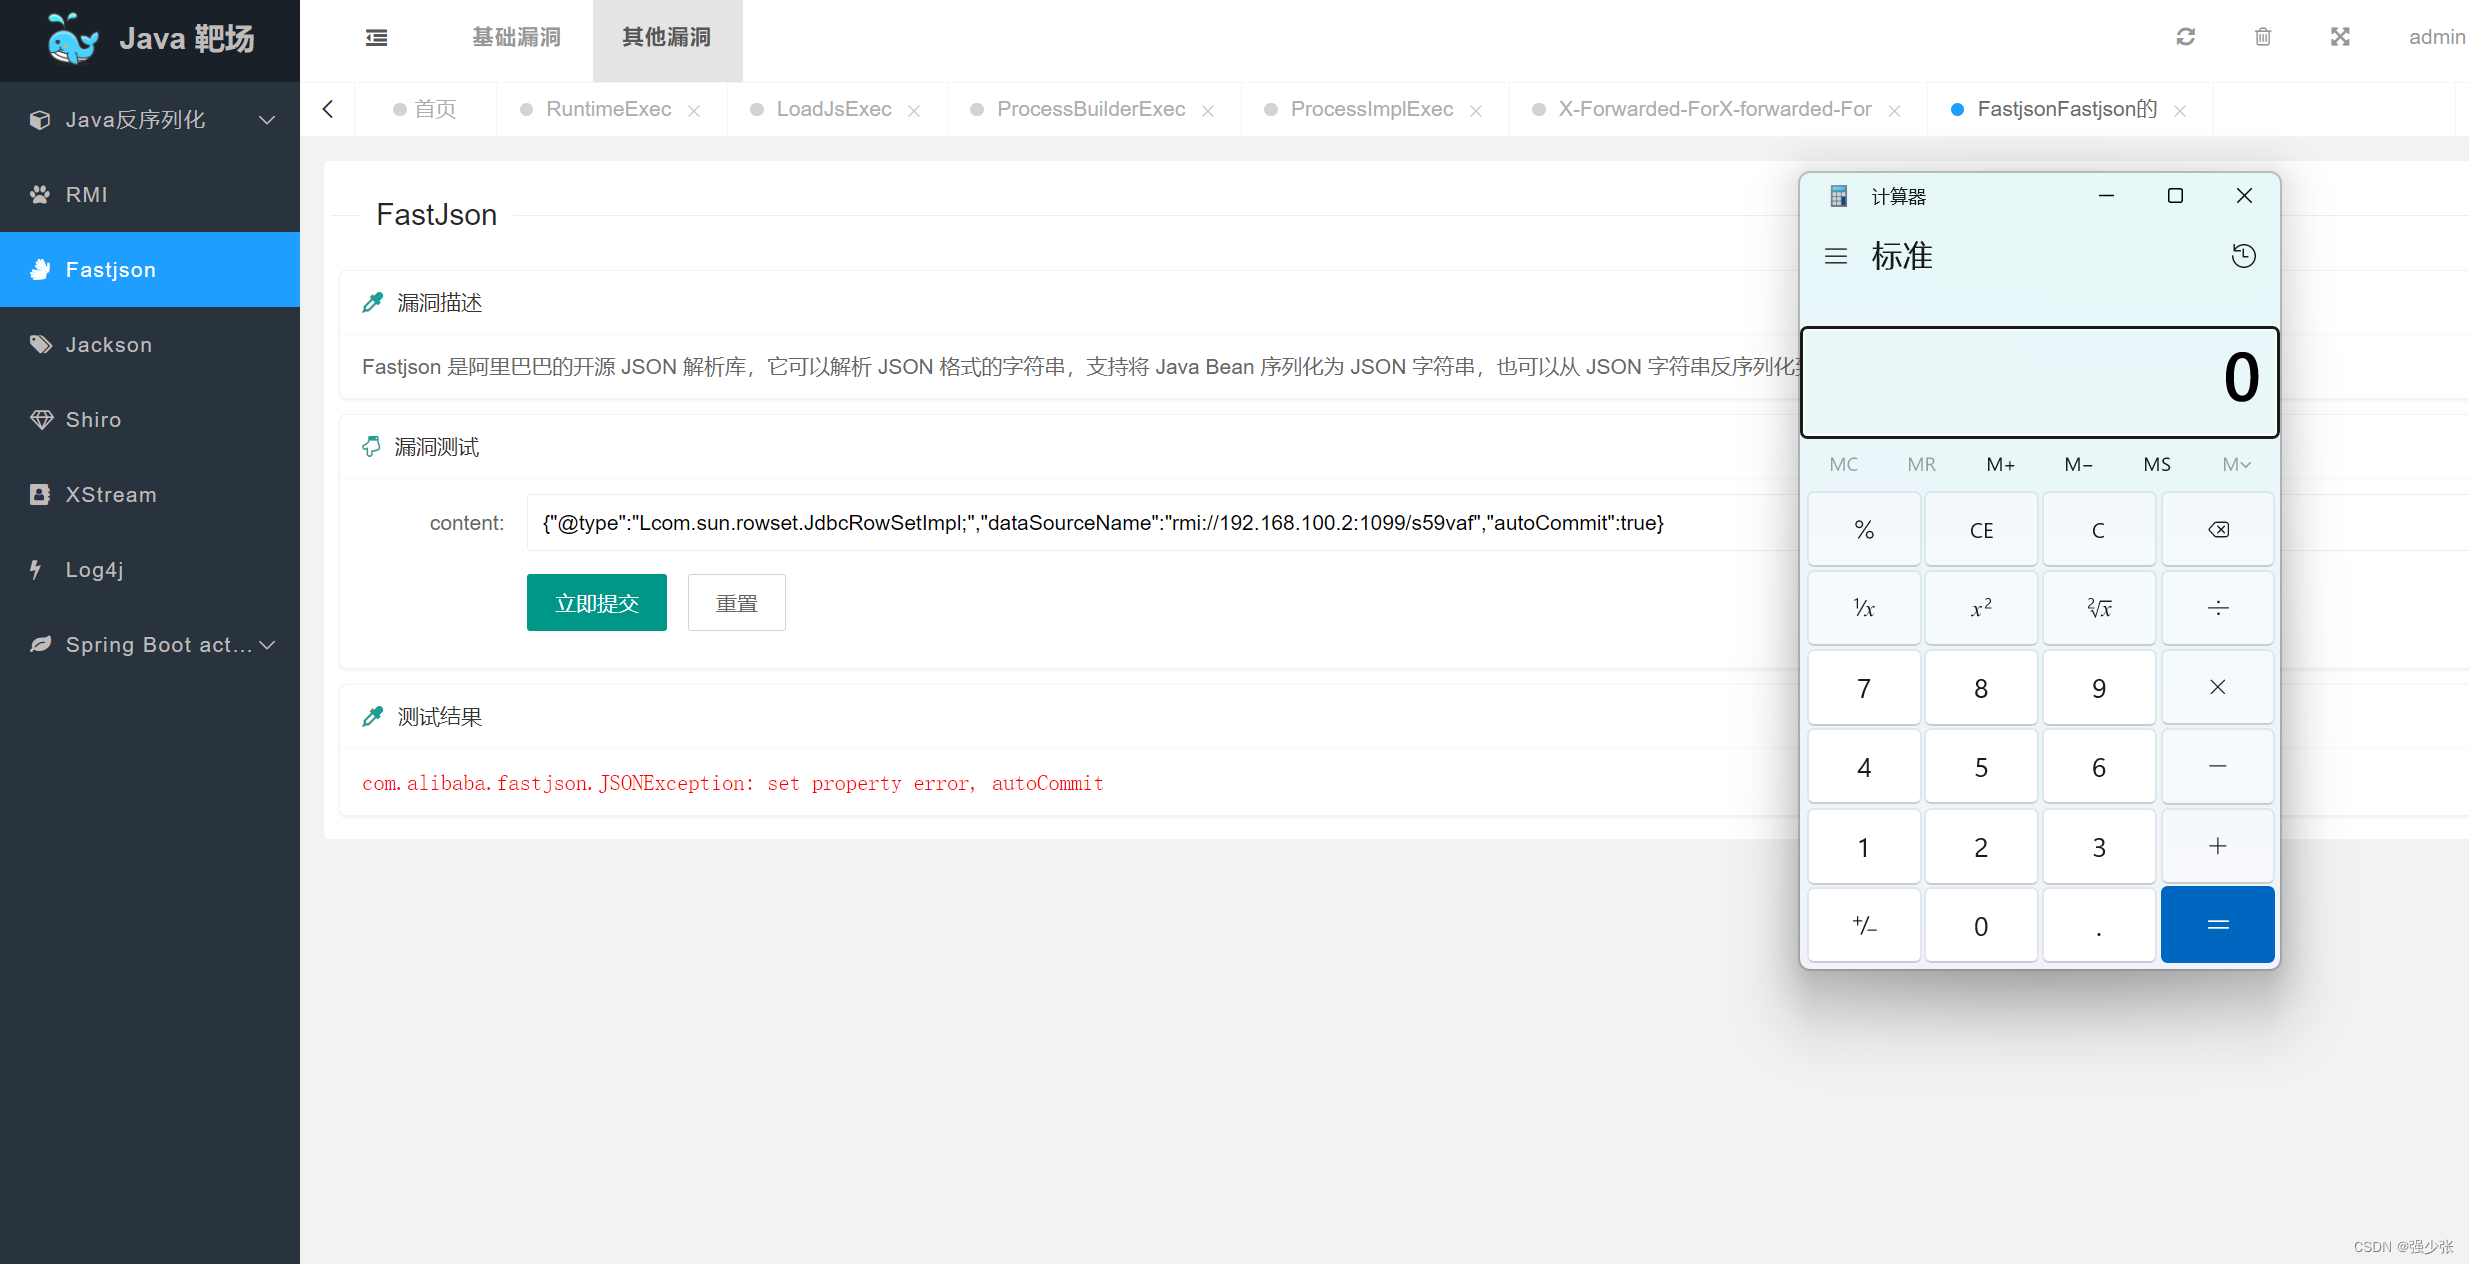The image size is (2469, 1264).
Task: Click calculator equals key
Action: pyautogui.click(x=2218, y=925)
